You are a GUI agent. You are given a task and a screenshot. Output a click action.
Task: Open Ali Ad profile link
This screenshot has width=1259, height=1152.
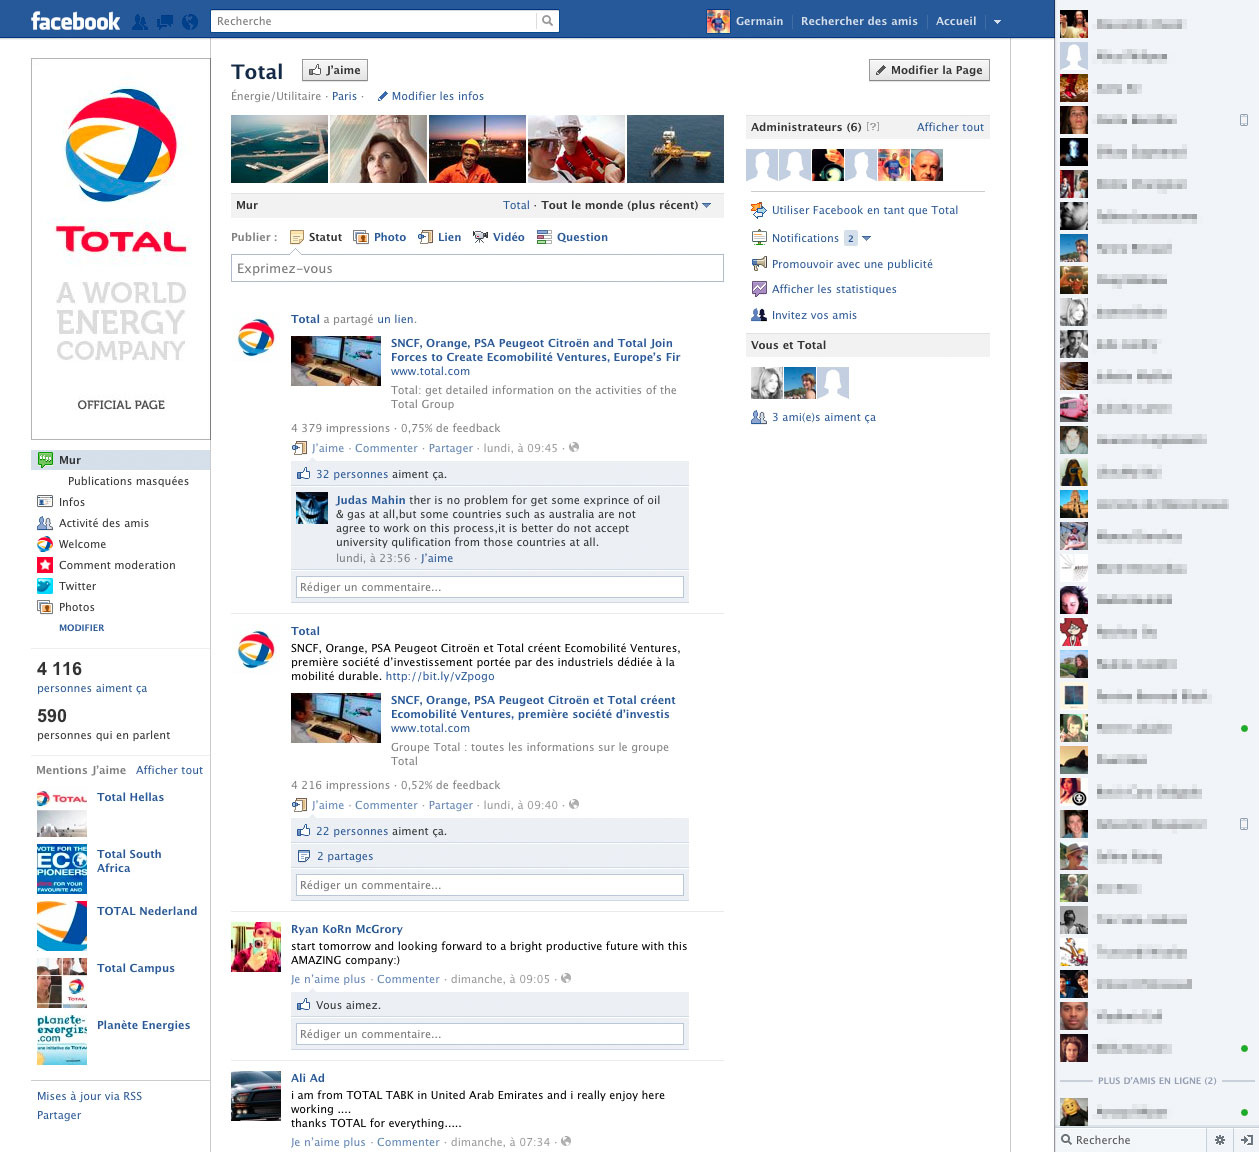[308, 1078]
